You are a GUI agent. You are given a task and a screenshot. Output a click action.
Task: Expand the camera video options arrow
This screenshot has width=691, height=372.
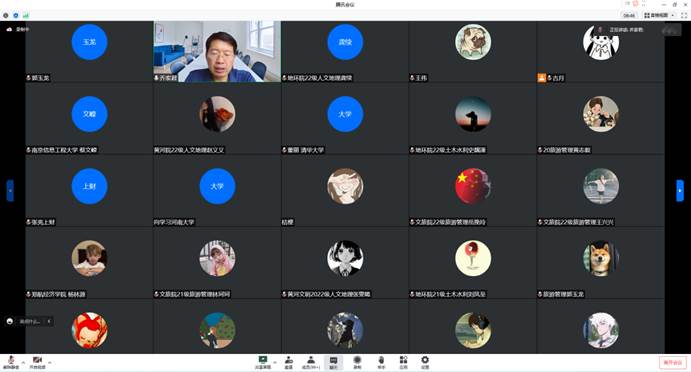(50, 362)
